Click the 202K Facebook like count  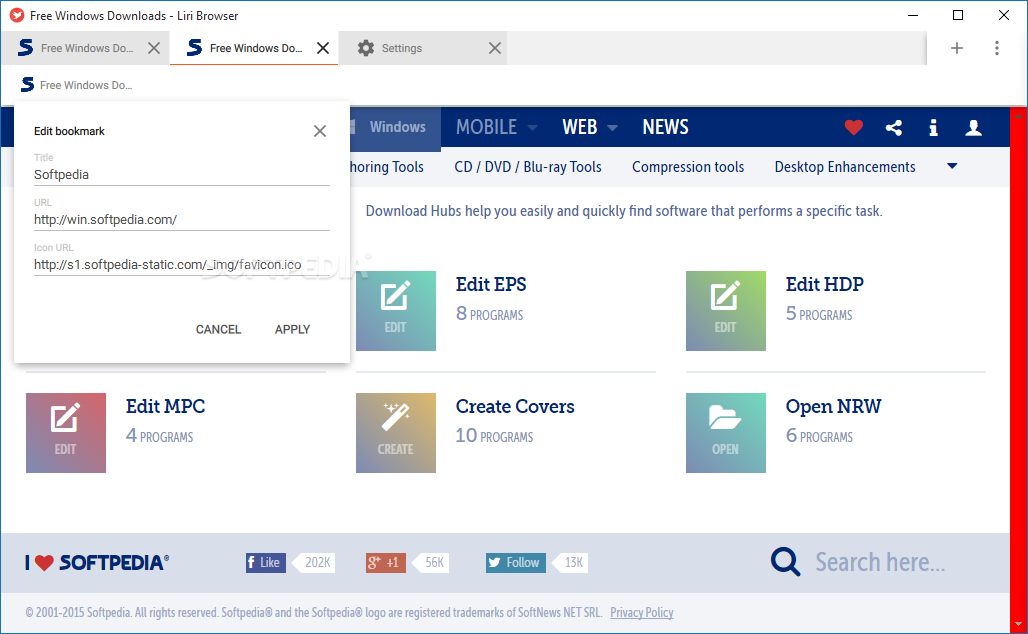click(317, 563)
